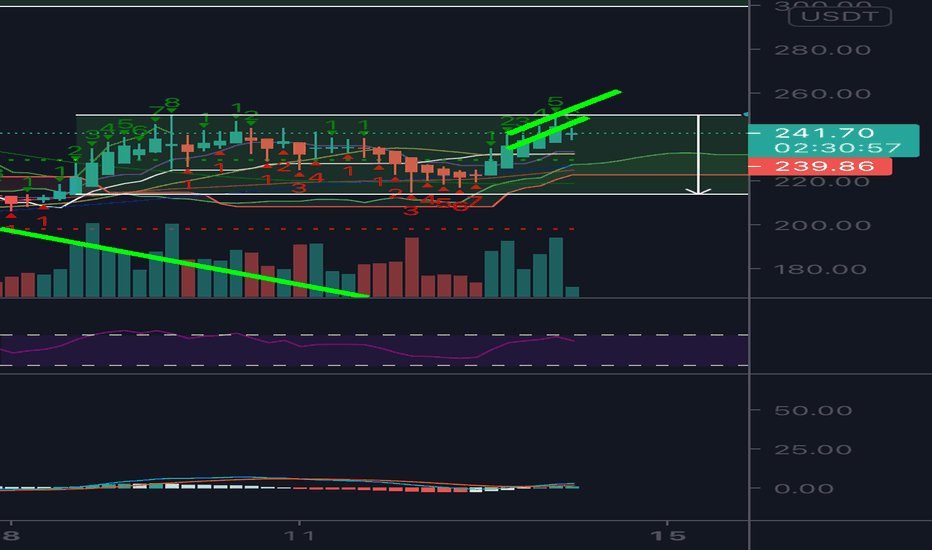This screenshot has height=550, width=932.
Task: Click the countdown timer 02:30:57
Action: coord(837,147)
